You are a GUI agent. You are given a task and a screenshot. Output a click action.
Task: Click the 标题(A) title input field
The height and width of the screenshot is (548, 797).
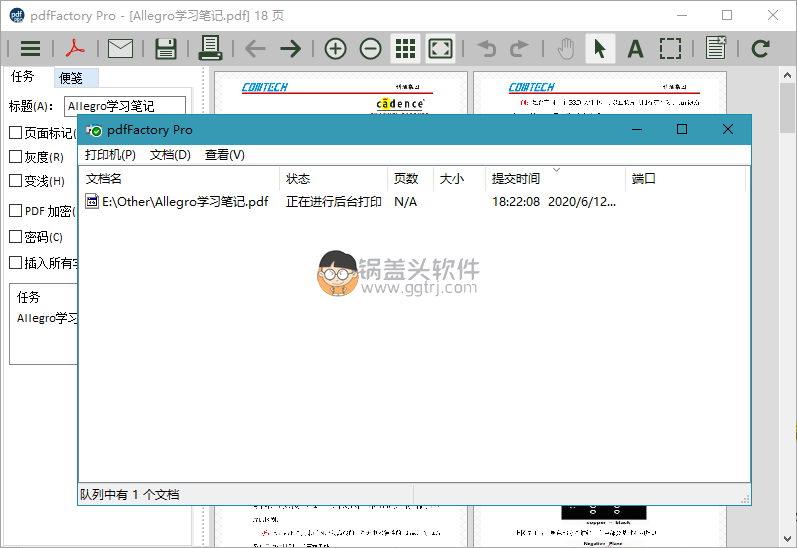coord(125,106)
